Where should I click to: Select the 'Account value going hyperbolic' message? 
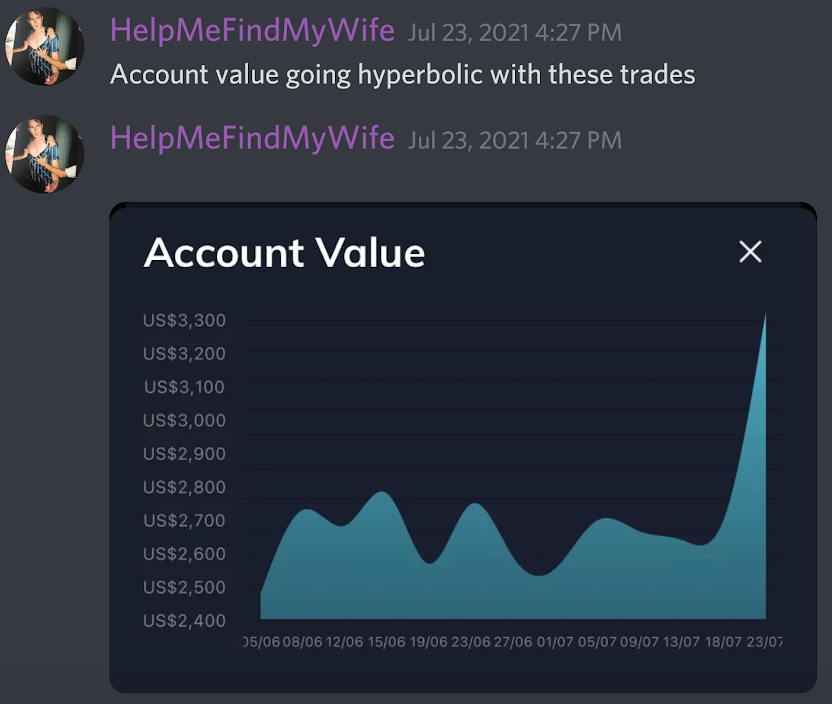(402, 75)
